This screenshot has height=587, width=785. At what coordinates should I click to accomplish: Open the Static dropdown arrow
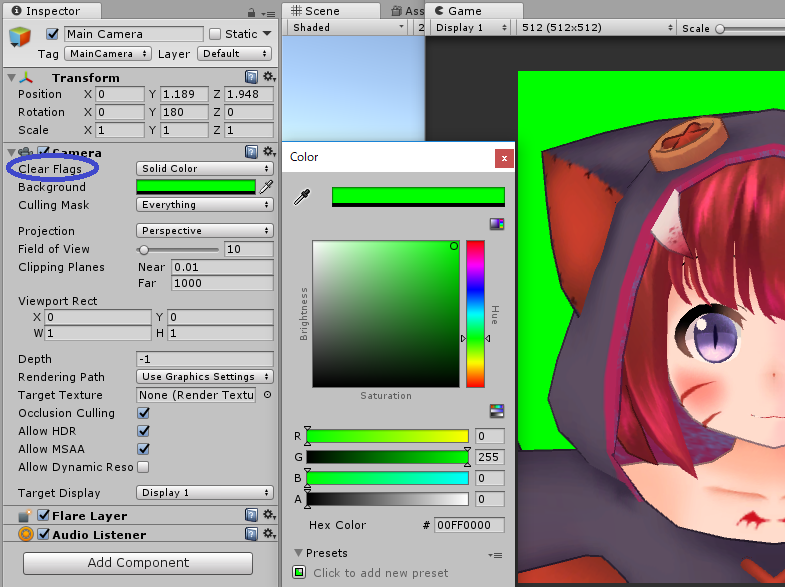(267, 34)
